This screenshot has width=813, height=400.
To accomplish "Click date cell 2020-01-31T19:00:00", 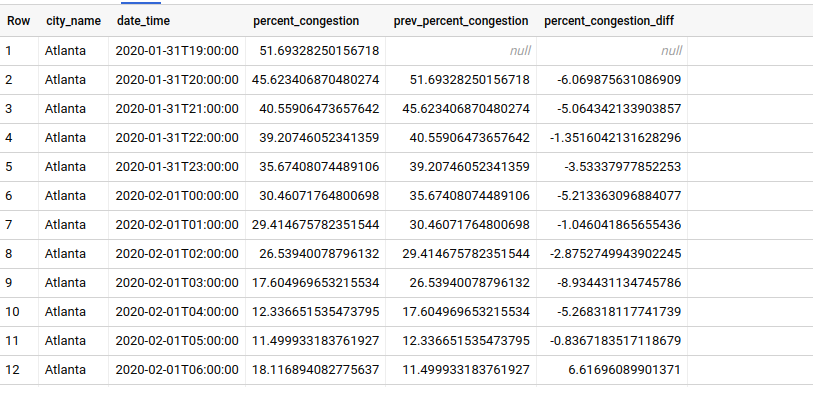I will point(177,50).
